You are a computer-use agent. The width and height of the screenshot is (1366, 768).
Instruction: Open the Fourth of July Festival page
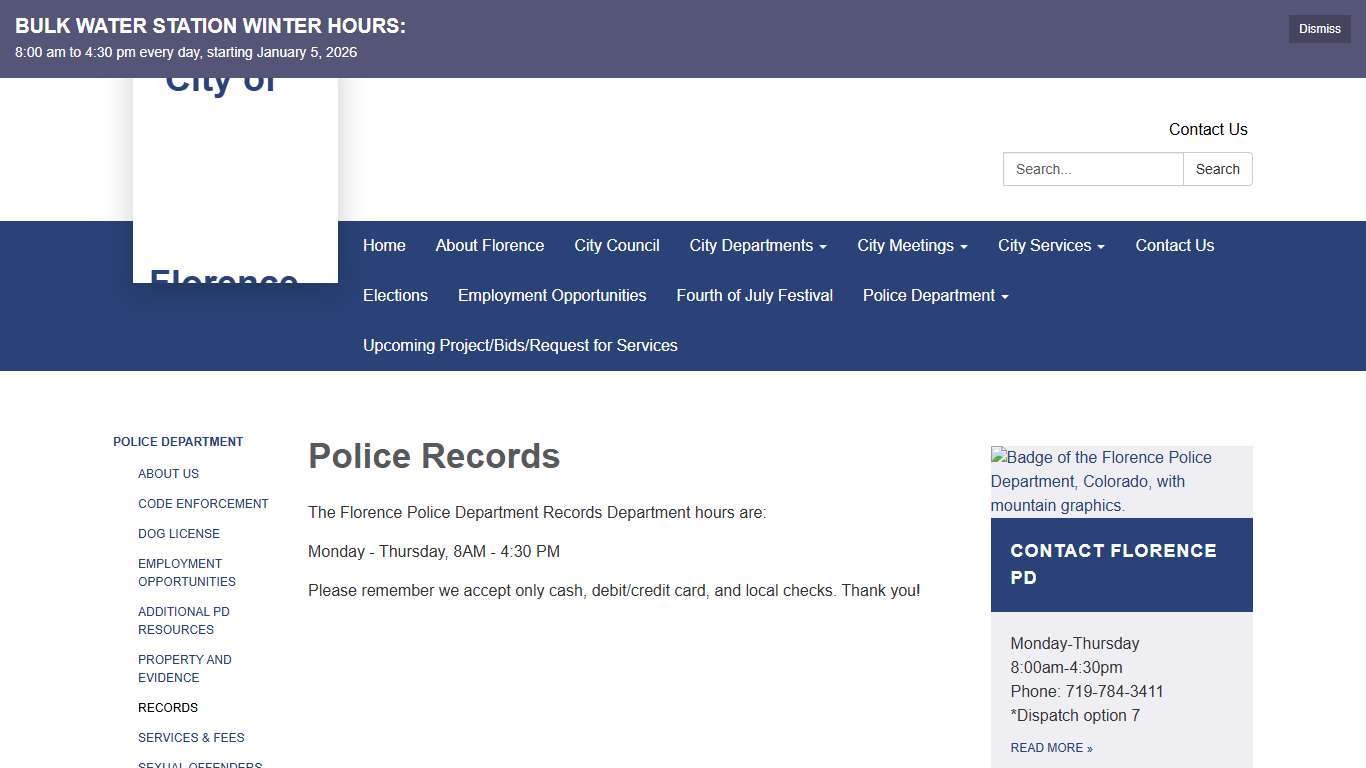[x=754, y=295]
